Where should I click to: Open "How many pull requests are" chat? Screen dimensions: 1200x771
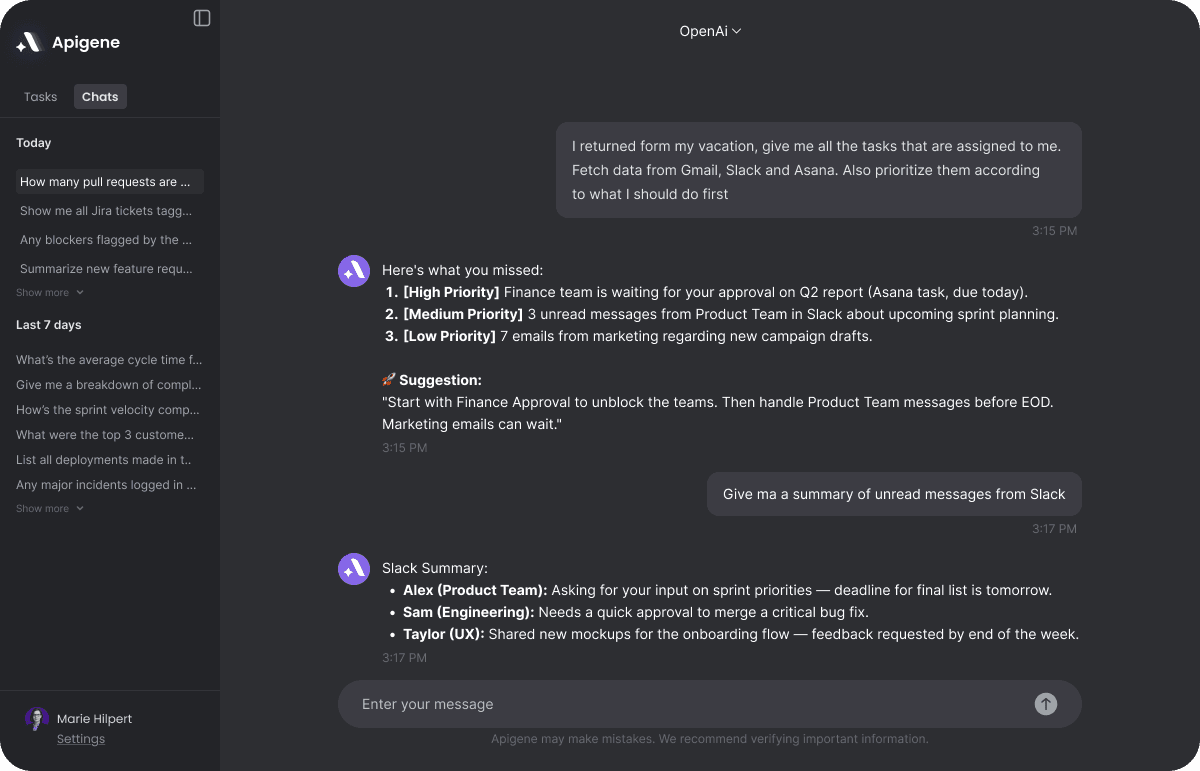click(x=110, y=182)
